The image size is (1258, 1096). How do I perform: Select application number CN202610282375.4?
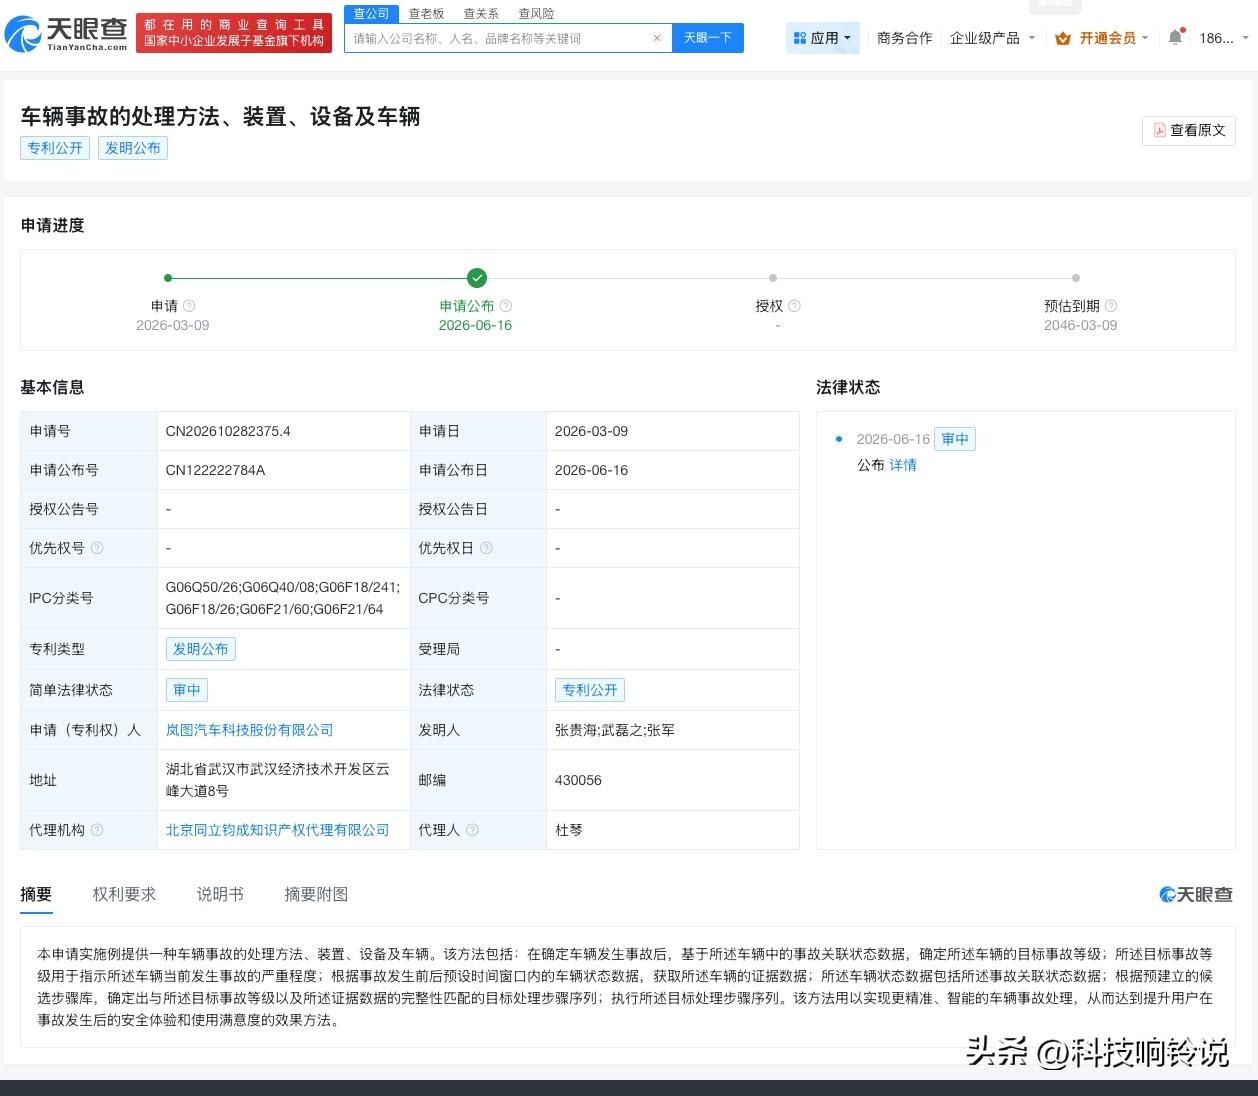coord(228,431)
